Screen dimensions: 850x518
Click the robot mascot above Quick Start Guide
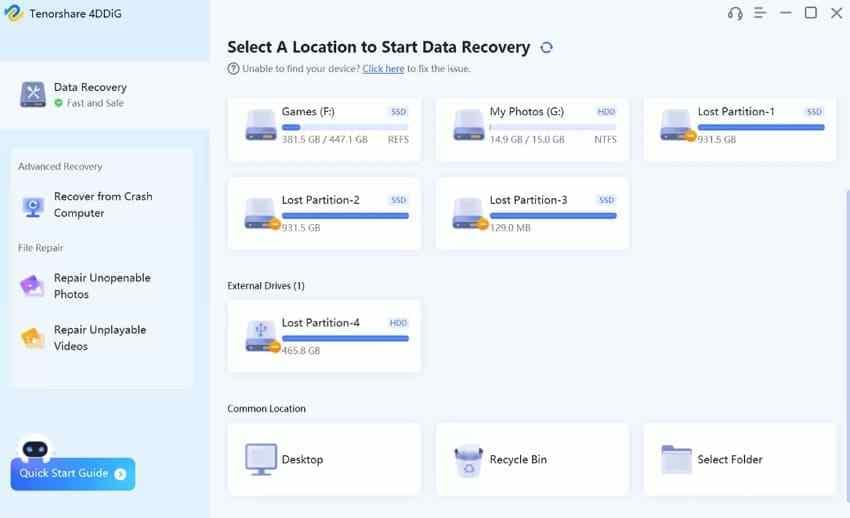click(x=35, y=448)
